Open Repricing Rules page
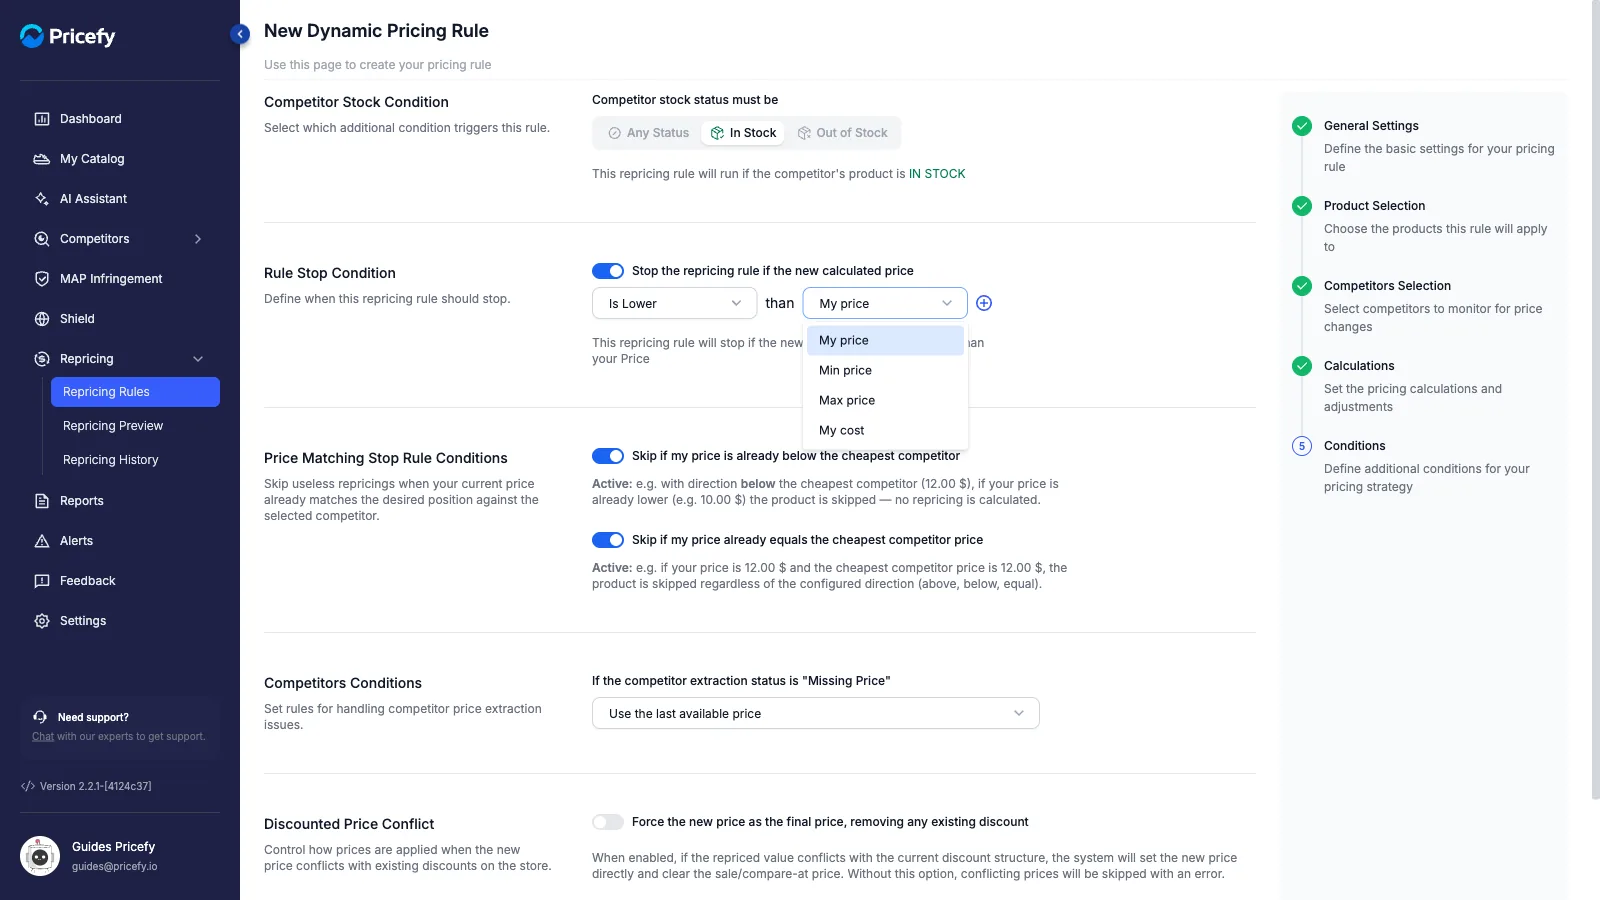This screenshot has height=900, width=1600. pos(135,392)
